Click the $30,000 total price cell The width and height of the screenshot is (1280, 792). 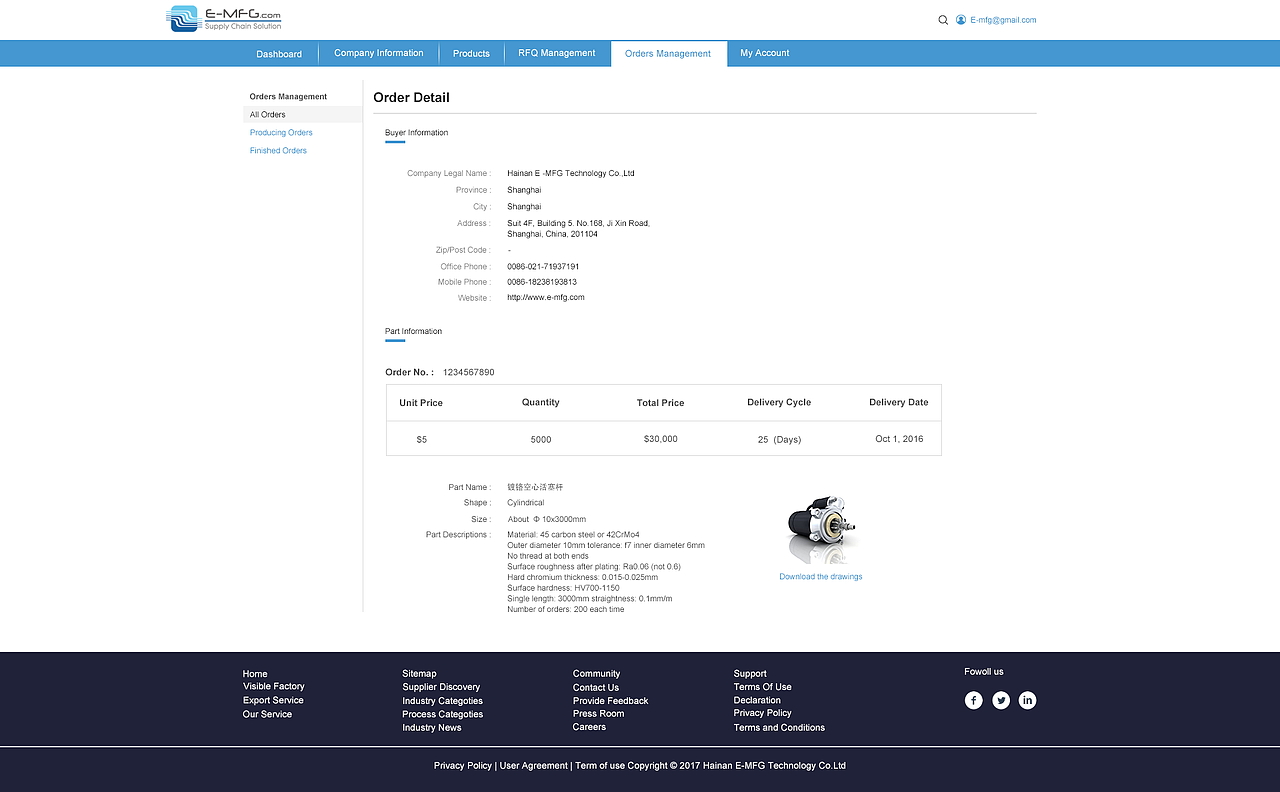pos(661,439)
